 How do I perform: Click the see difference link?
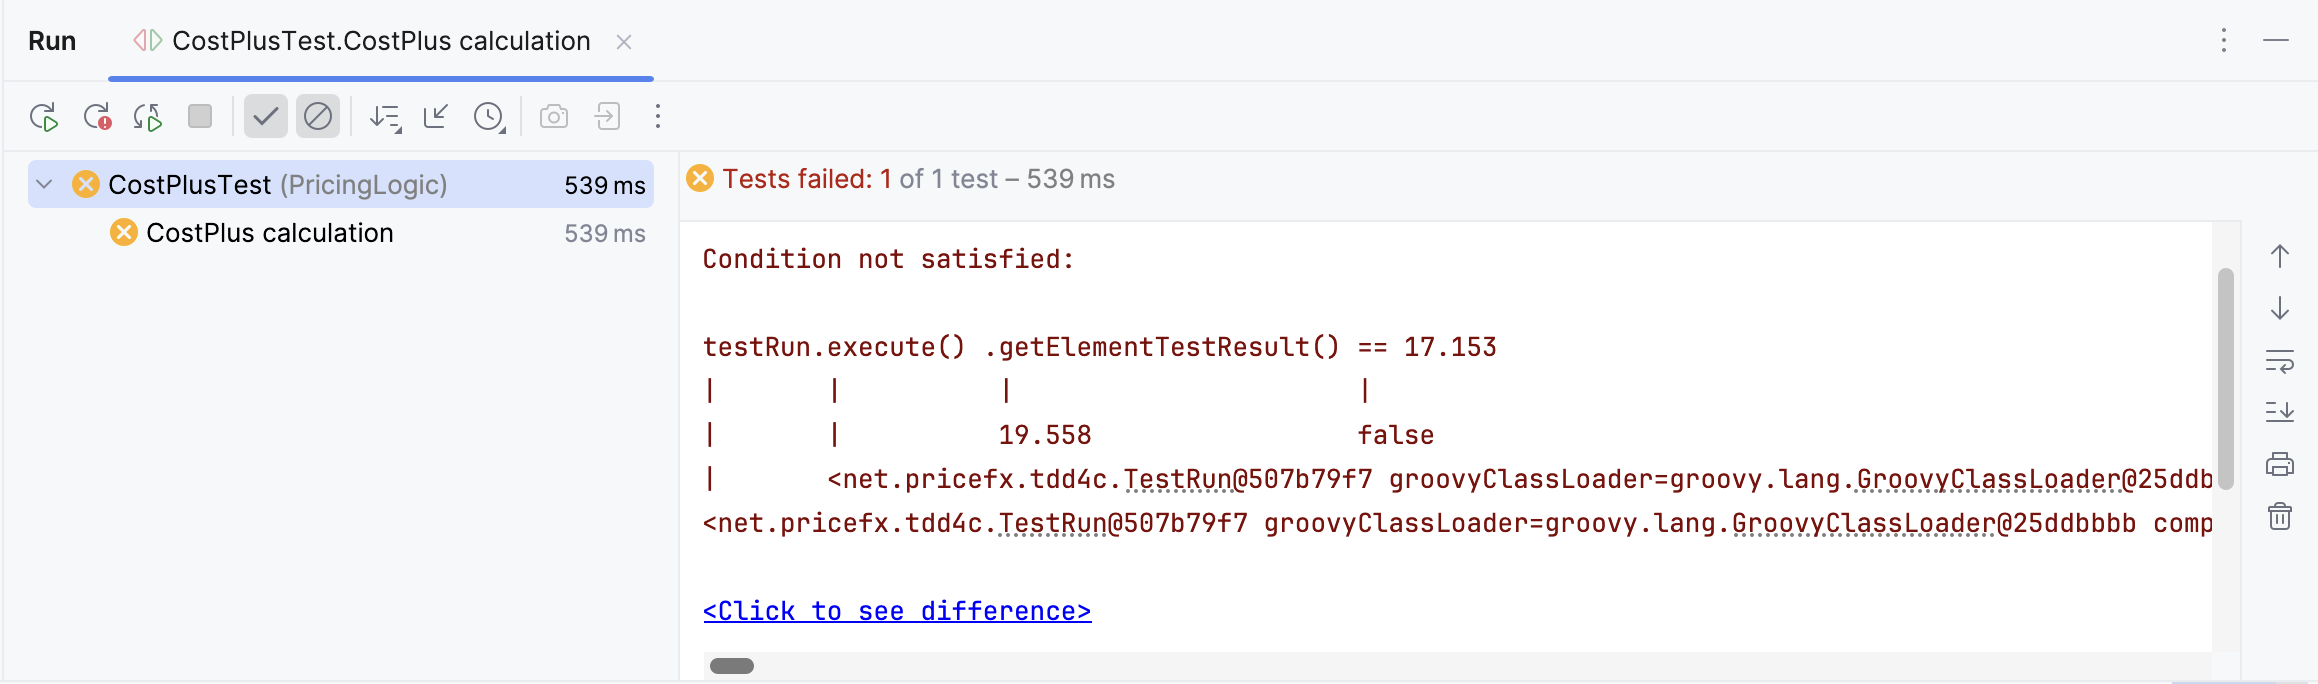click(x=896, y=610)
